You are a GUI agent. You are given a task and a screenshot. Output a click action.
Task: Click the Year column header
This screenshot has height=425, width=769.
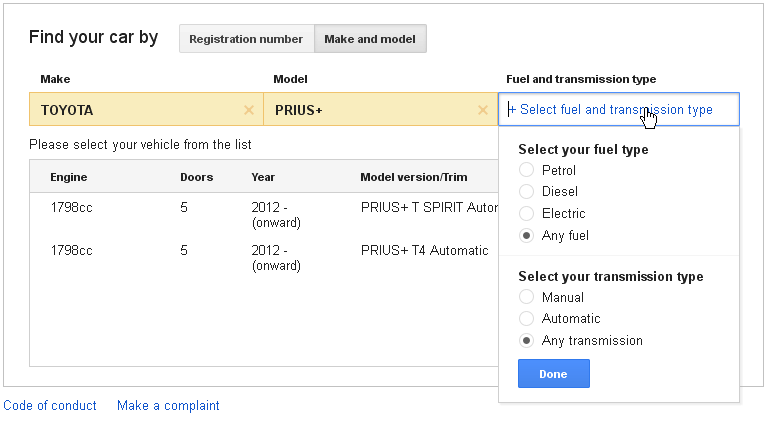coord(263,177)
